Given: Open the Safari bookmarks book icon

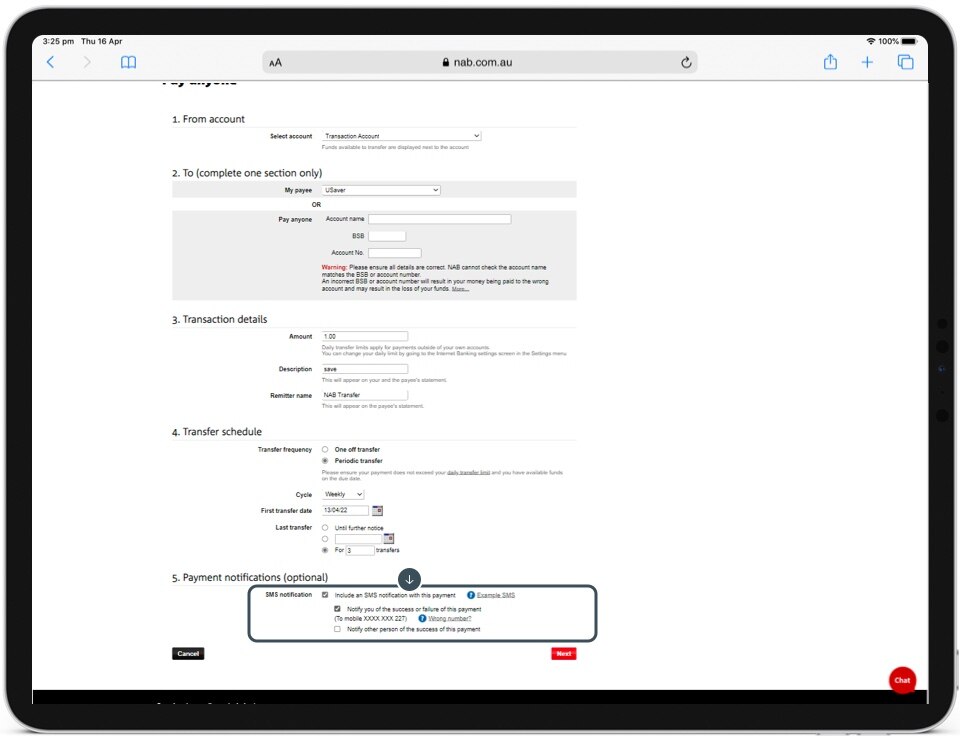Looking at the screenshot, I should (128, 62).
